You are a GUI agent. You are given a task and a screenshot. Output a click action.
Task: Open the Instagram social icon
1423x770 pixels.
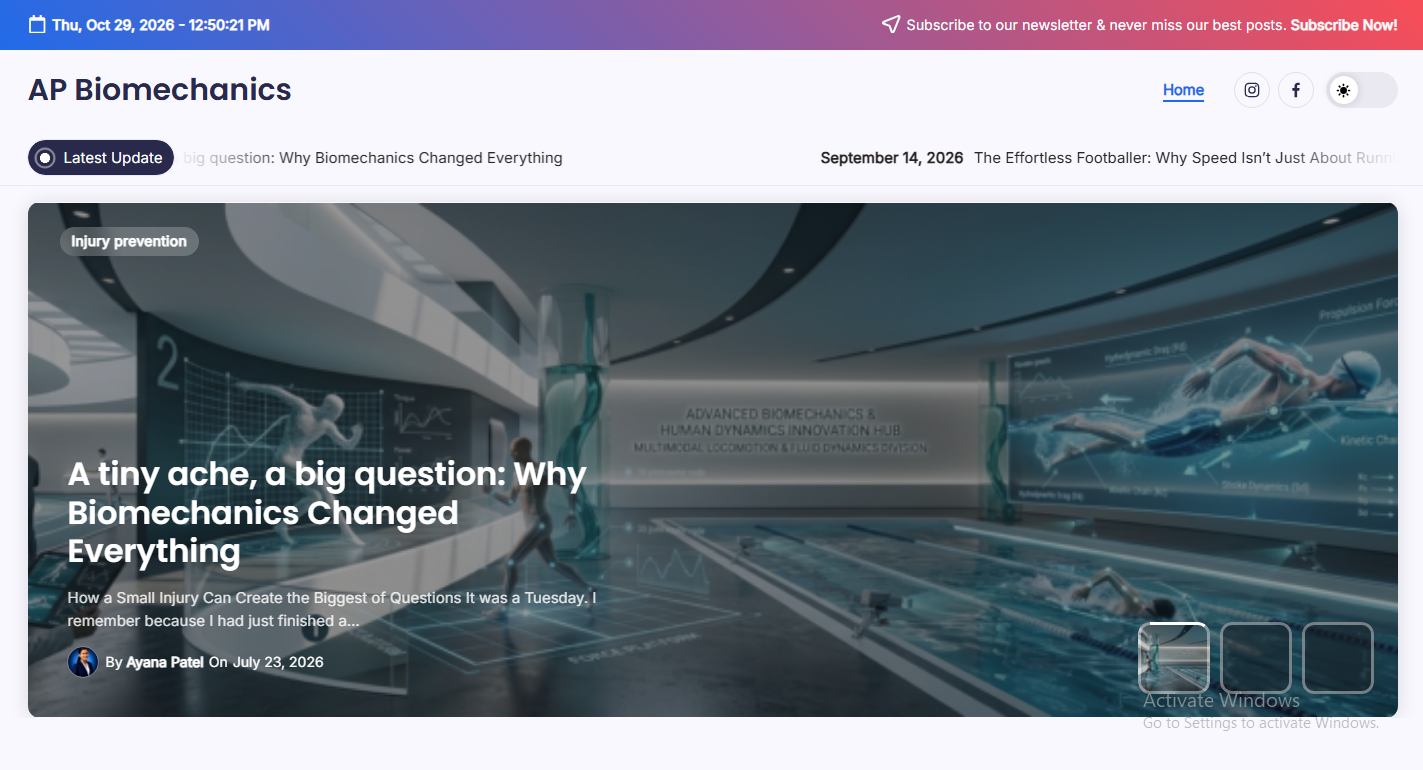tap(1251, 90)
